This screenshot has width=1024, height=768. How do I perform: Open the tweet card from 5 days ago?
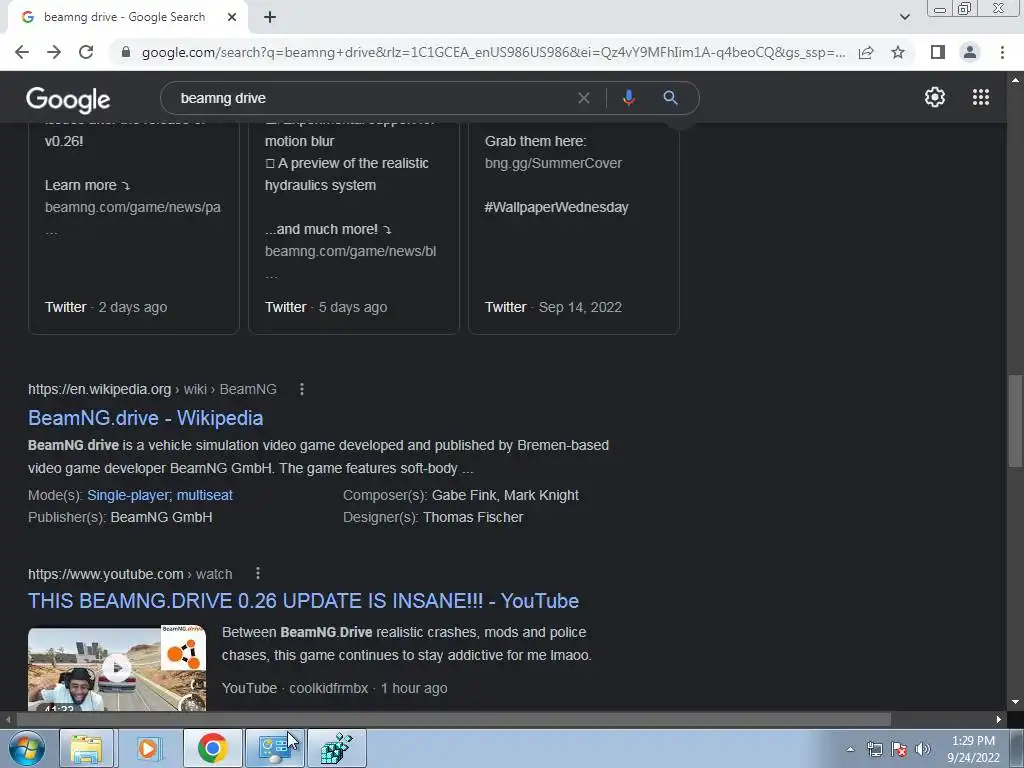pos(354,229)
